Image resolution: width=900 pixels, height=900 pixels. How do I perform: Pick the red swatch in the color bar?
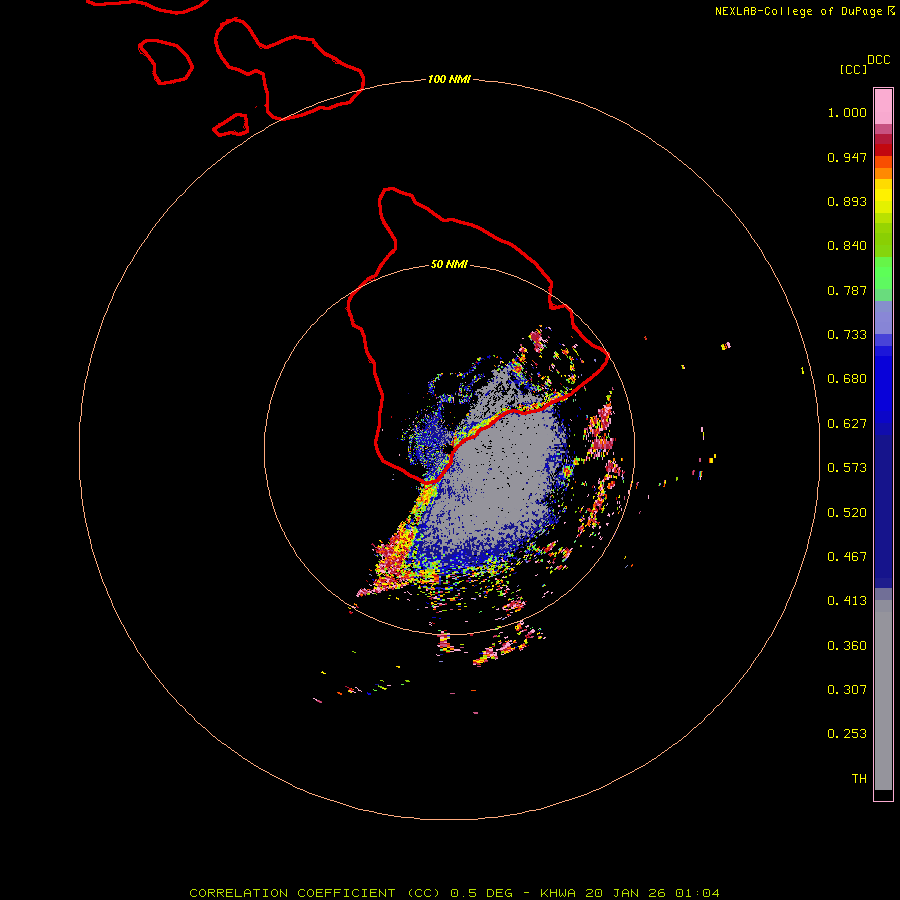(x=883, y=150)
